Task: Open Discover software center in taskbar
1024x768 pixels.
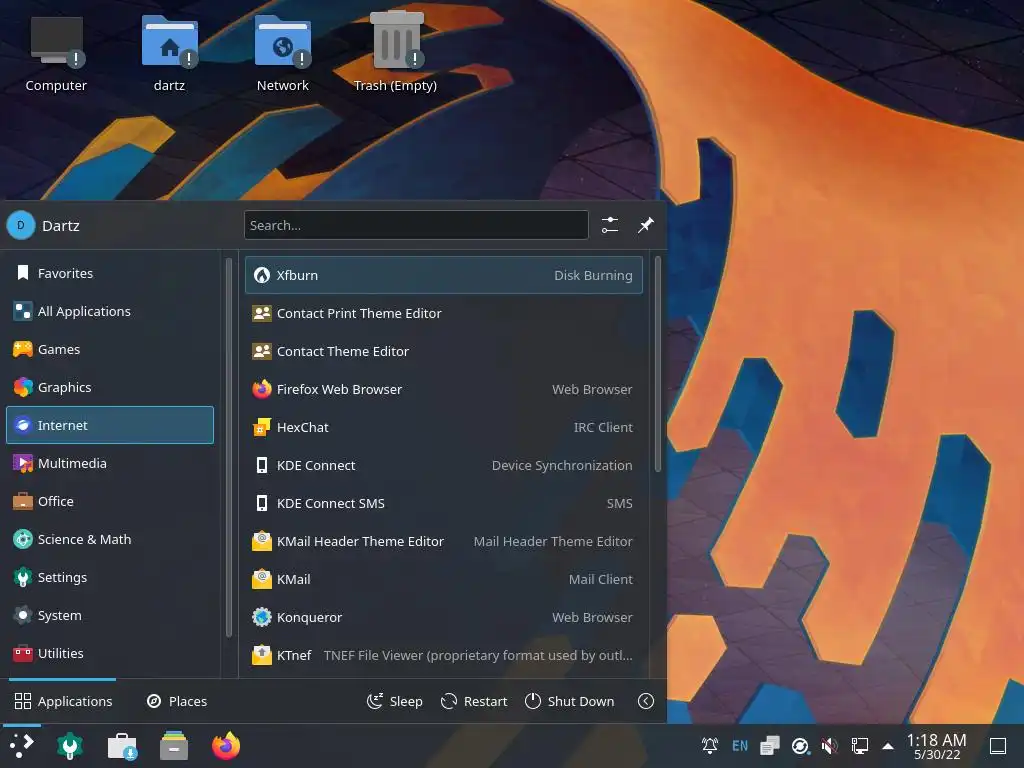Action: coord(122,746)
